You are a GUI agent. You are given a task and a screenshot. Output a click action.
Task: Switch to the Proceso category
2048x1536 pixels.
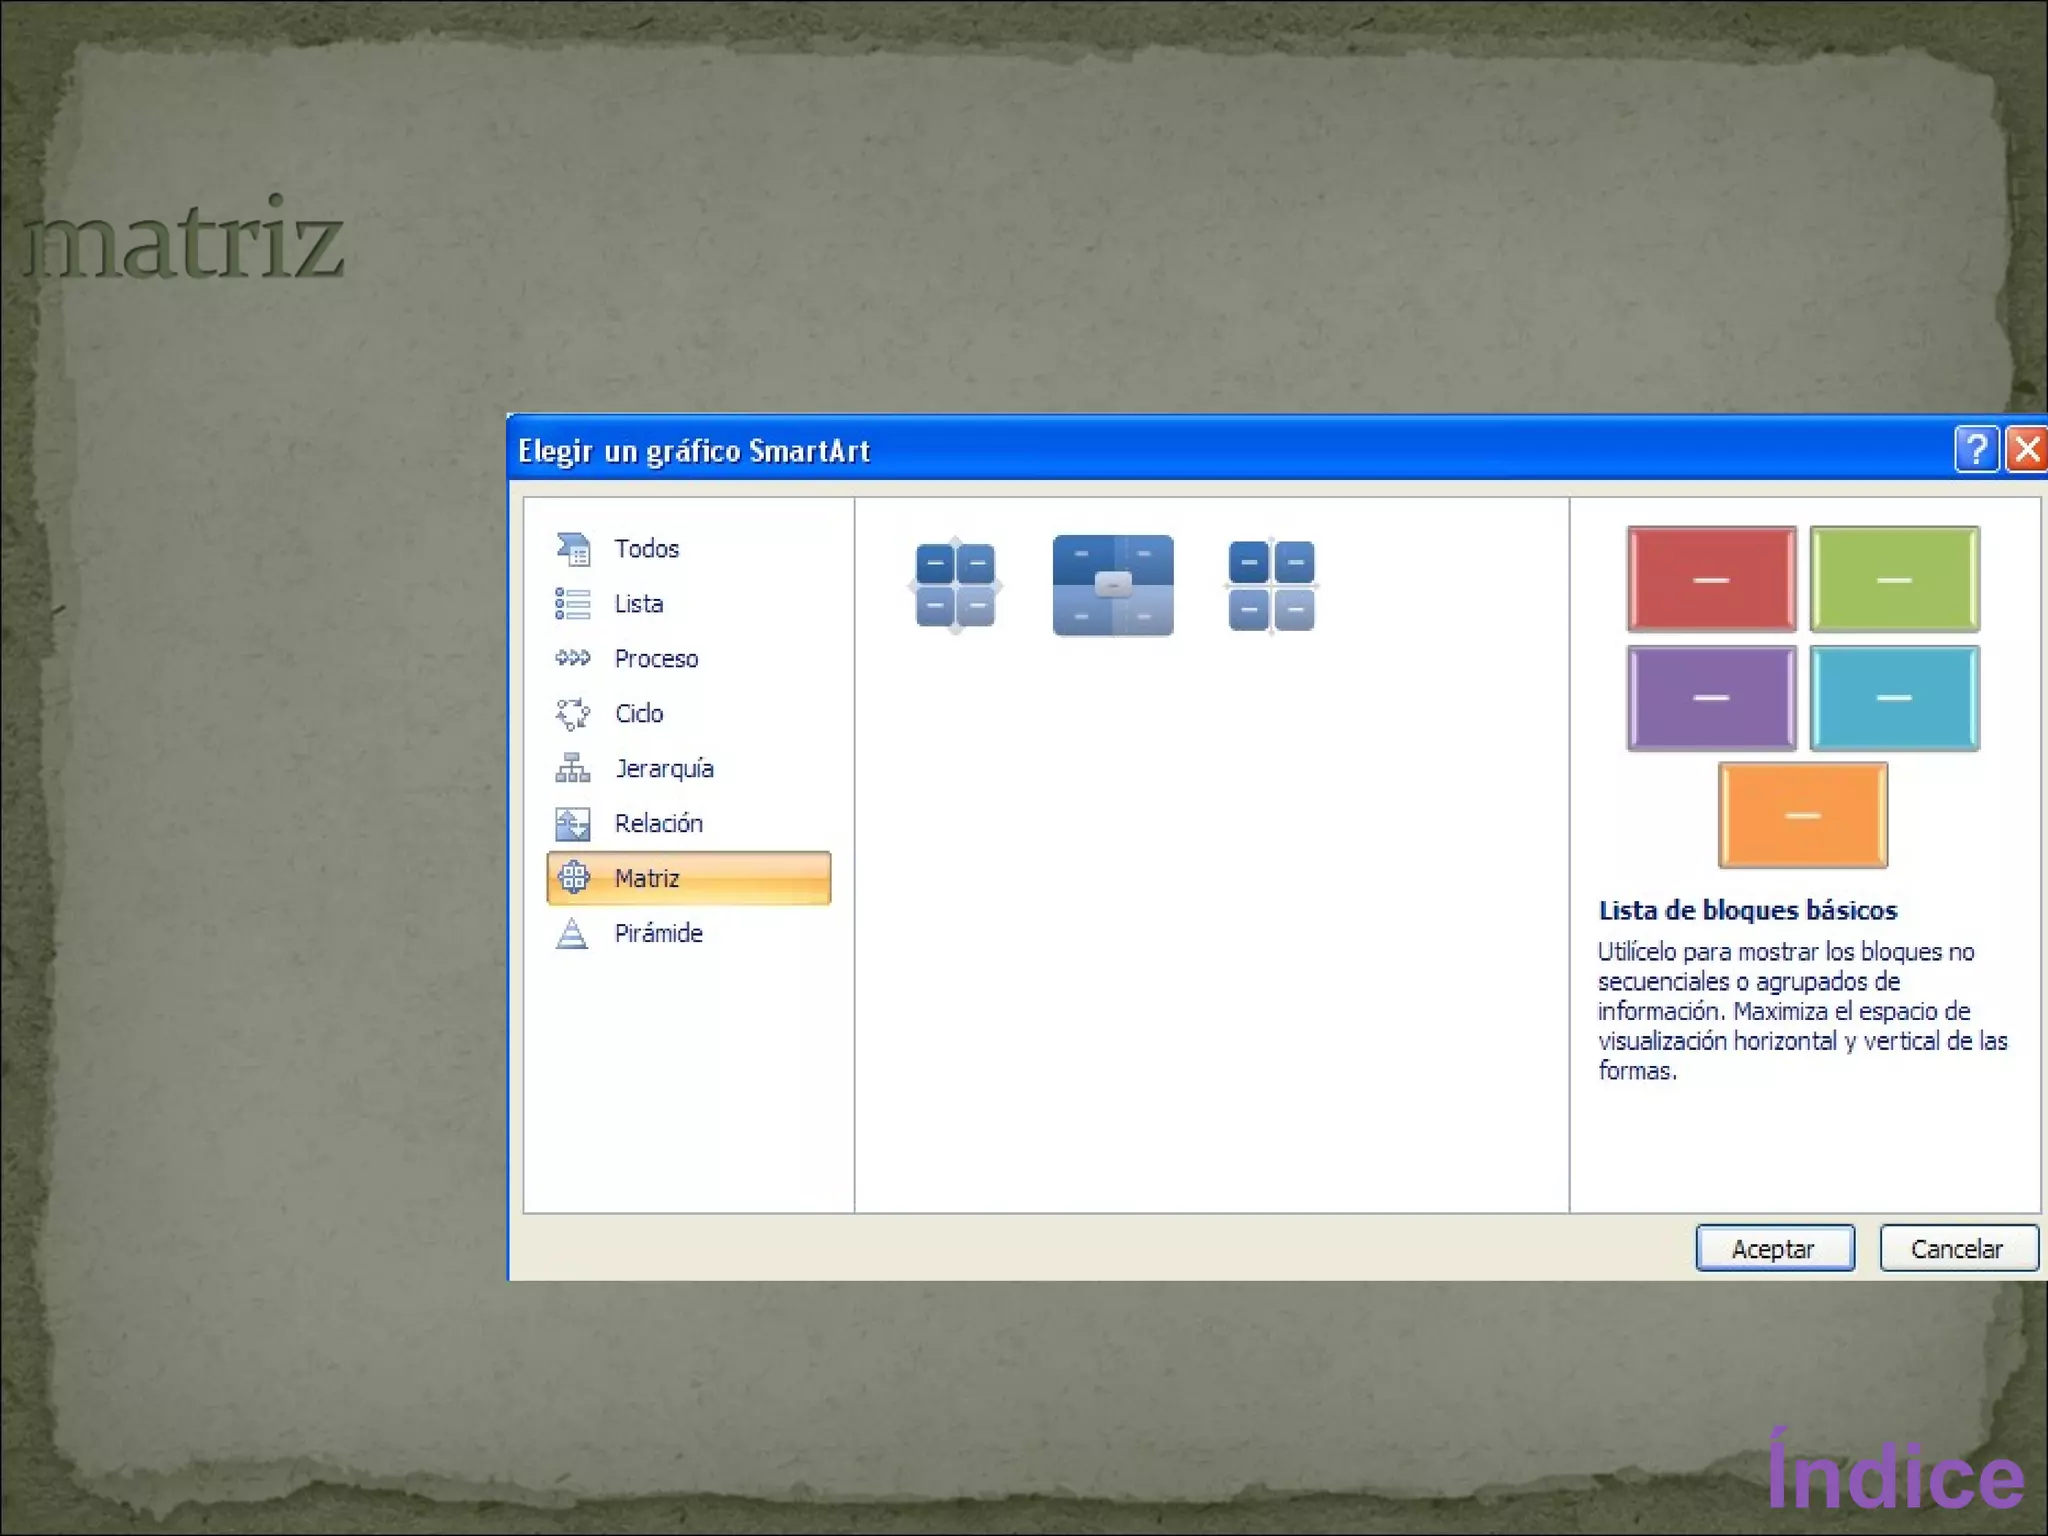tap(656, 659)
